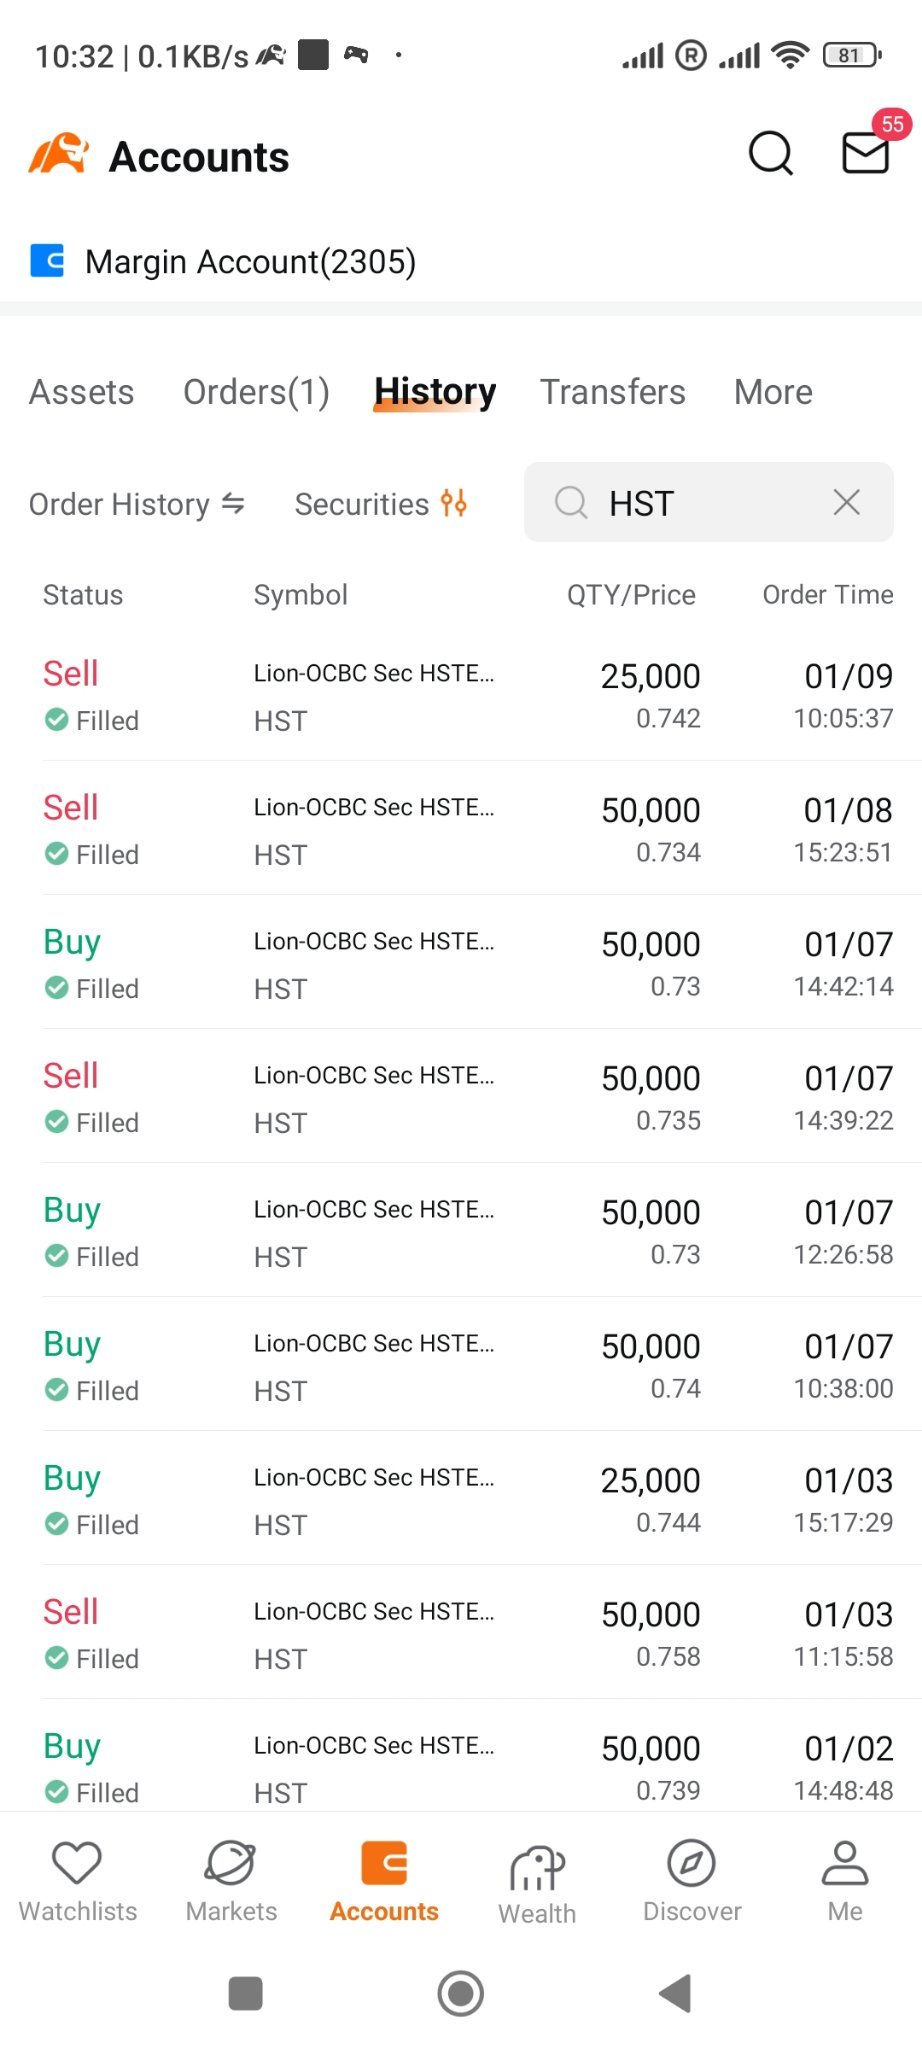The image size is (922, 2049).
Task: Switch the Order History view toggle
Action: pos(137,504)
